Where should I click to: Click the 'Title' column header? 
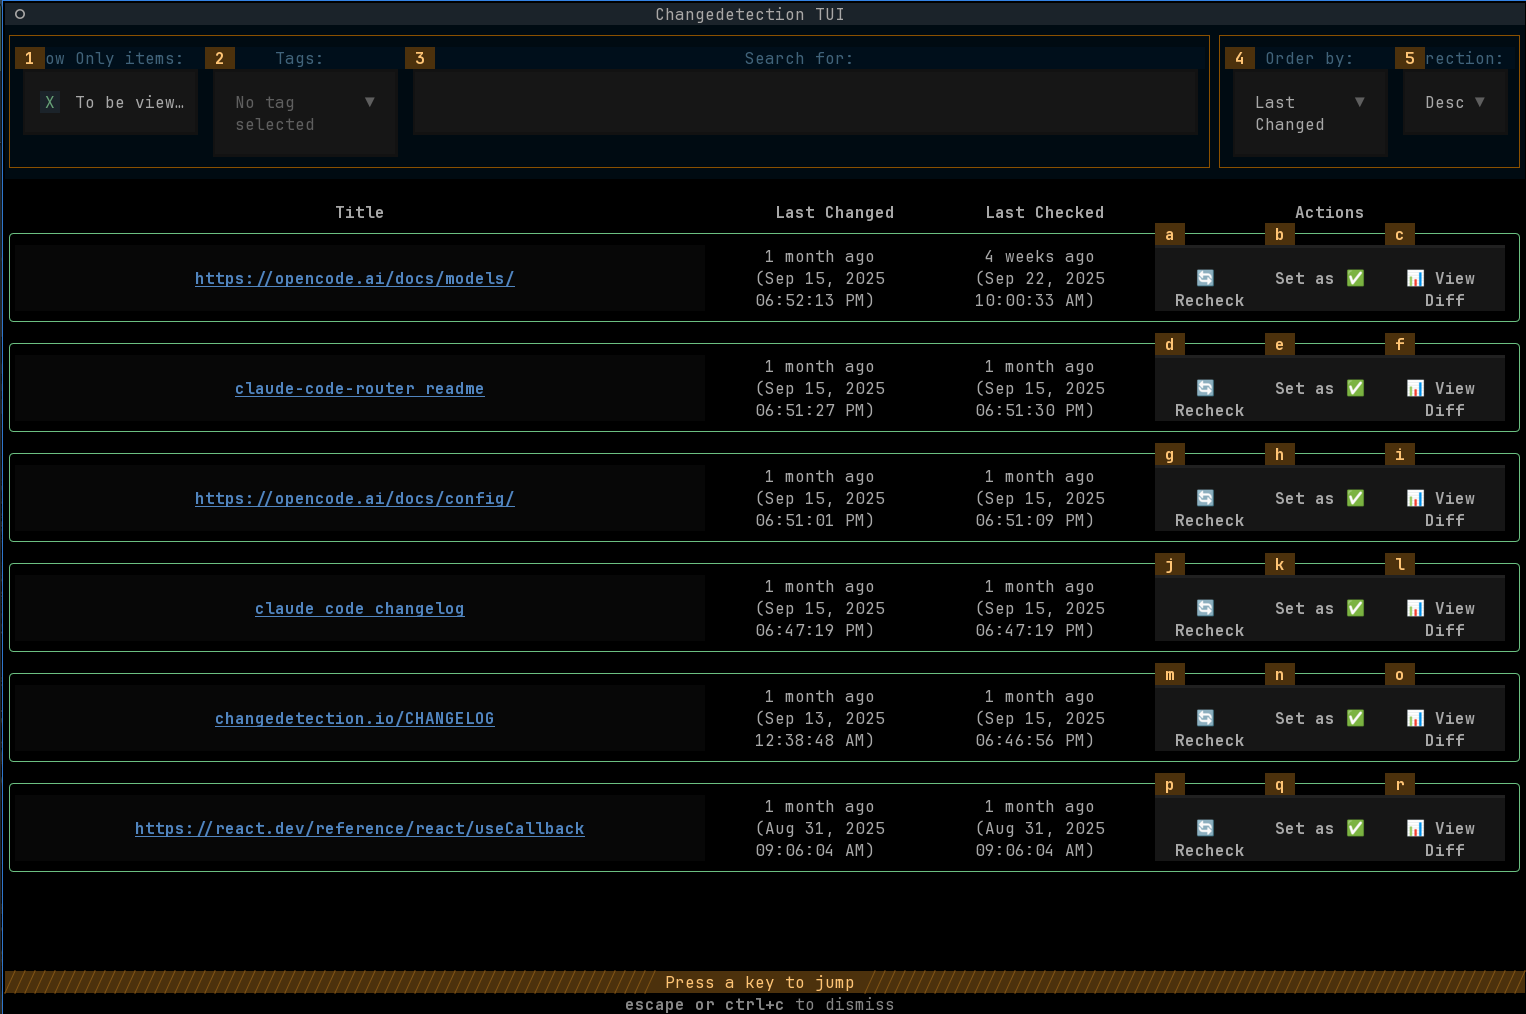(360, 212)
